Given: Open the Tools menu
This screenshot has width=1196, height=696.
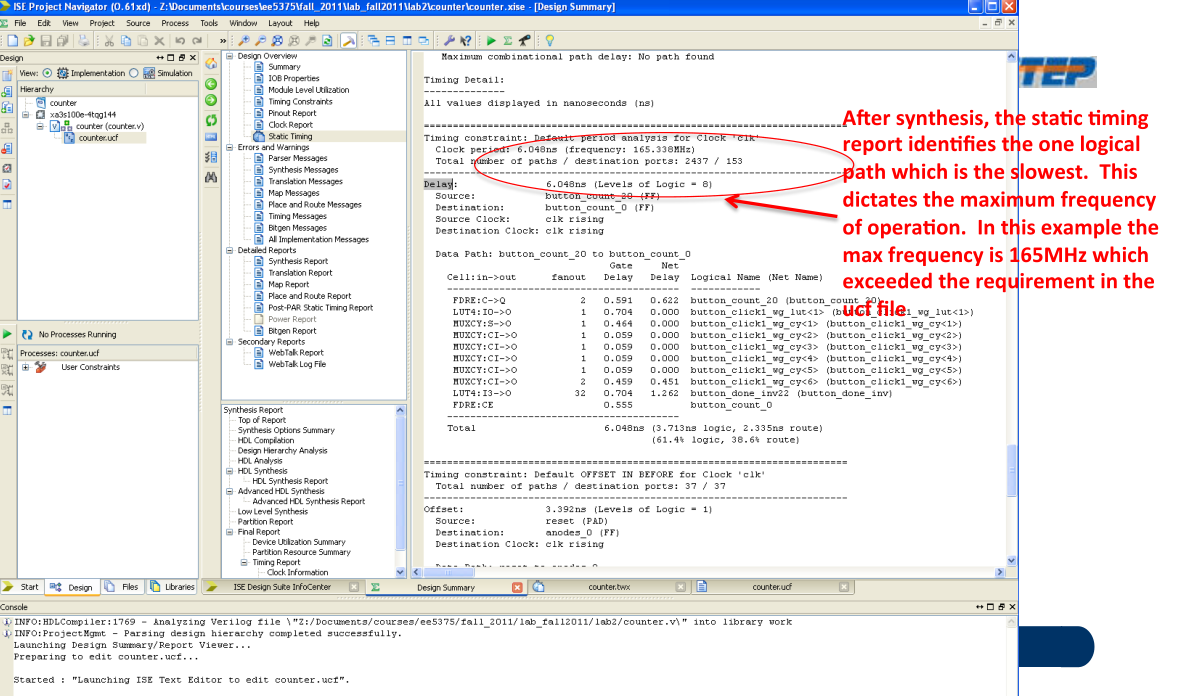Looking at the screenshot, I should pos(208,23).
